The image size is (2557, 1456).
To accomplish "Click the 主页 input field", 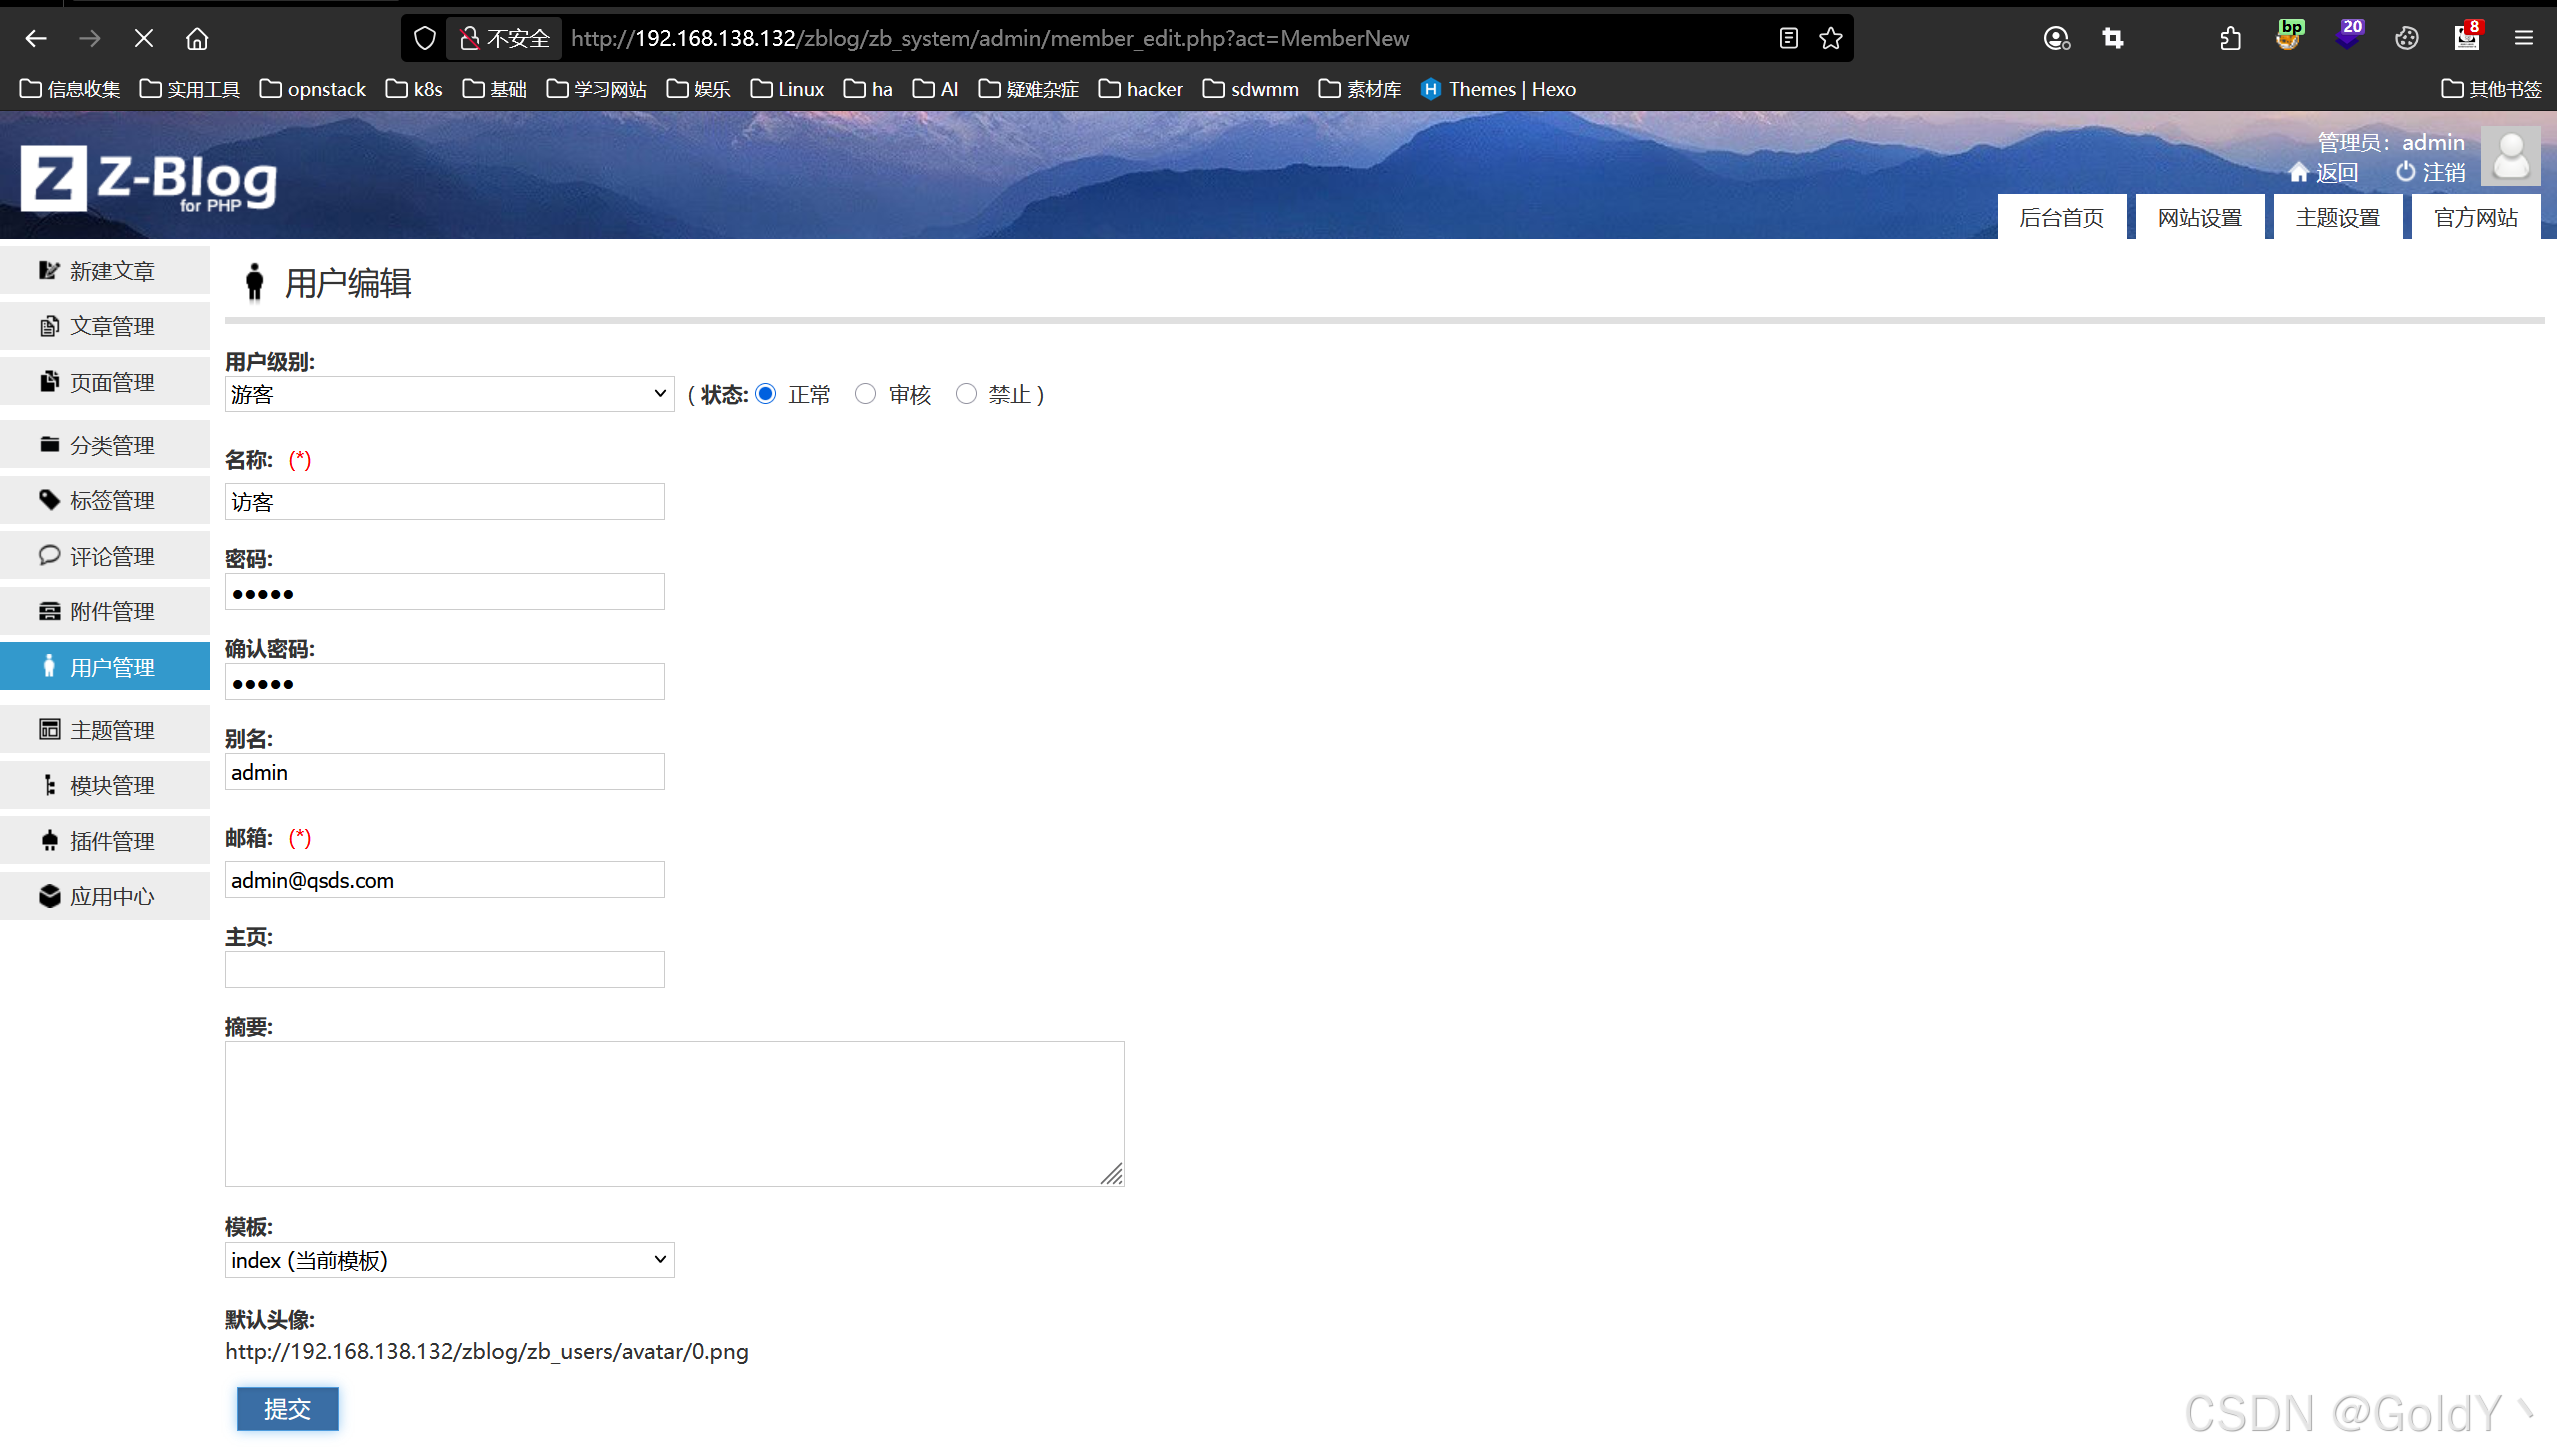I will point(444,969).
